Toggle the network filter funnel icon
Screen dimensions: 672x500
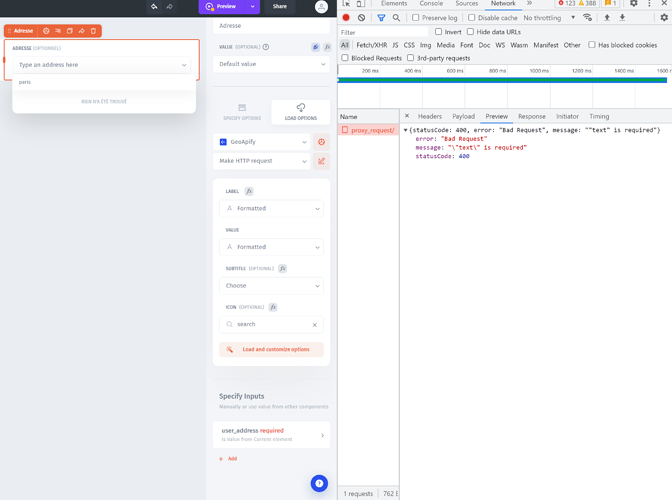(x=381, y=18)
